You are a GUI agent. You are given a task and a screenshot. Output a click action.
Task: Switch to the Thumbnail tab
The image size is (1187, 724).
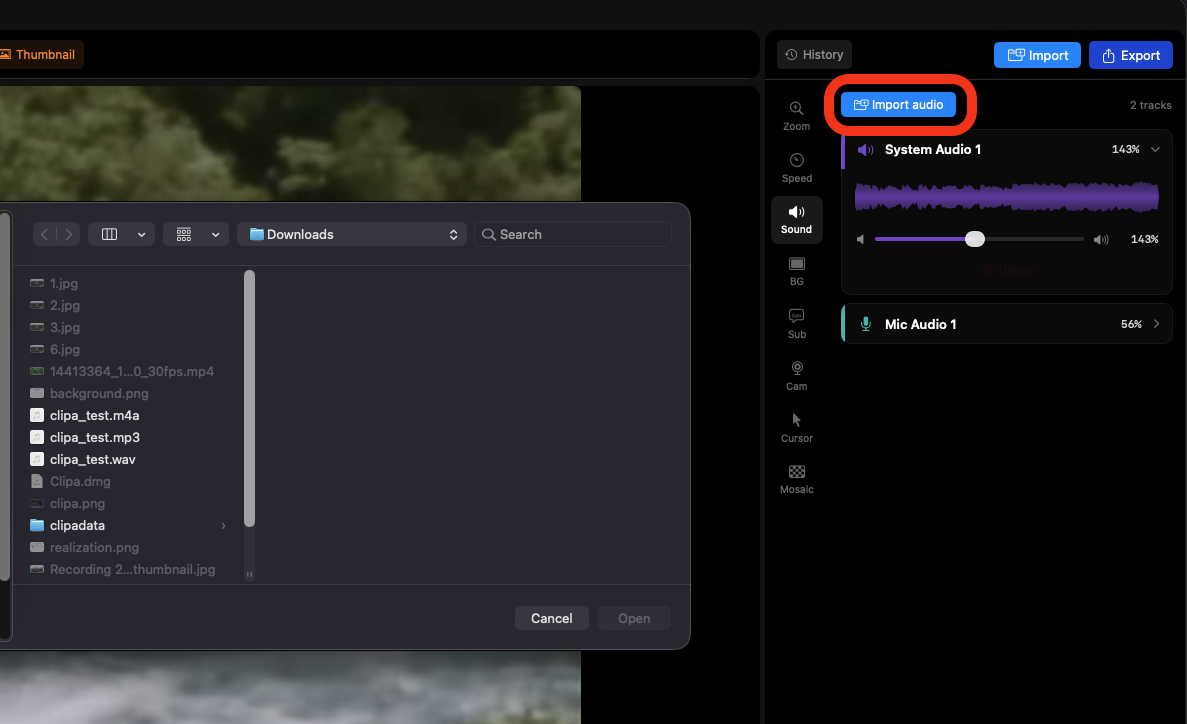[x=38, y=55]
